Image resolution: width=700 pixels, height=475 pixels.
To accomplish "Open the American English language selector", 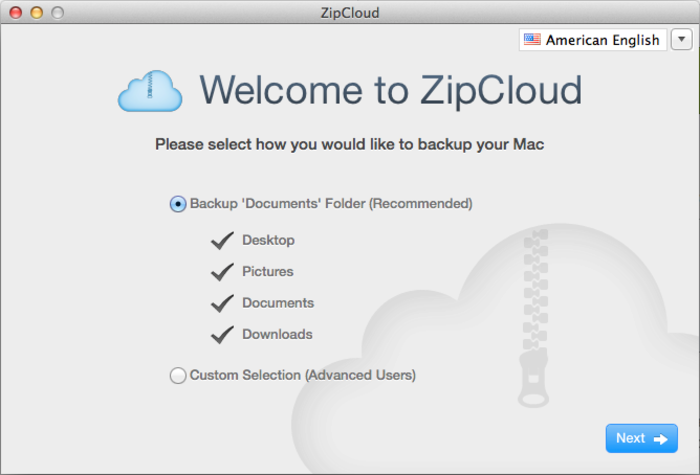I will click(593, 40).
